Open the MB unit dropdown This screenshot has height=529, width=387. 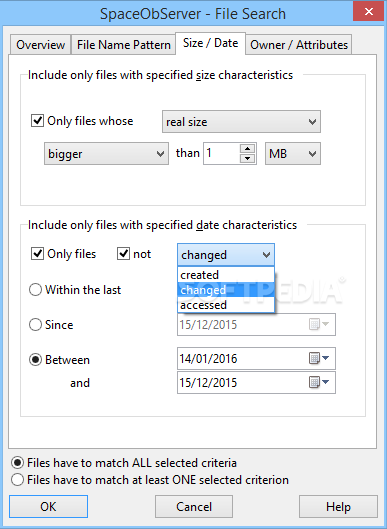point(293,154)
